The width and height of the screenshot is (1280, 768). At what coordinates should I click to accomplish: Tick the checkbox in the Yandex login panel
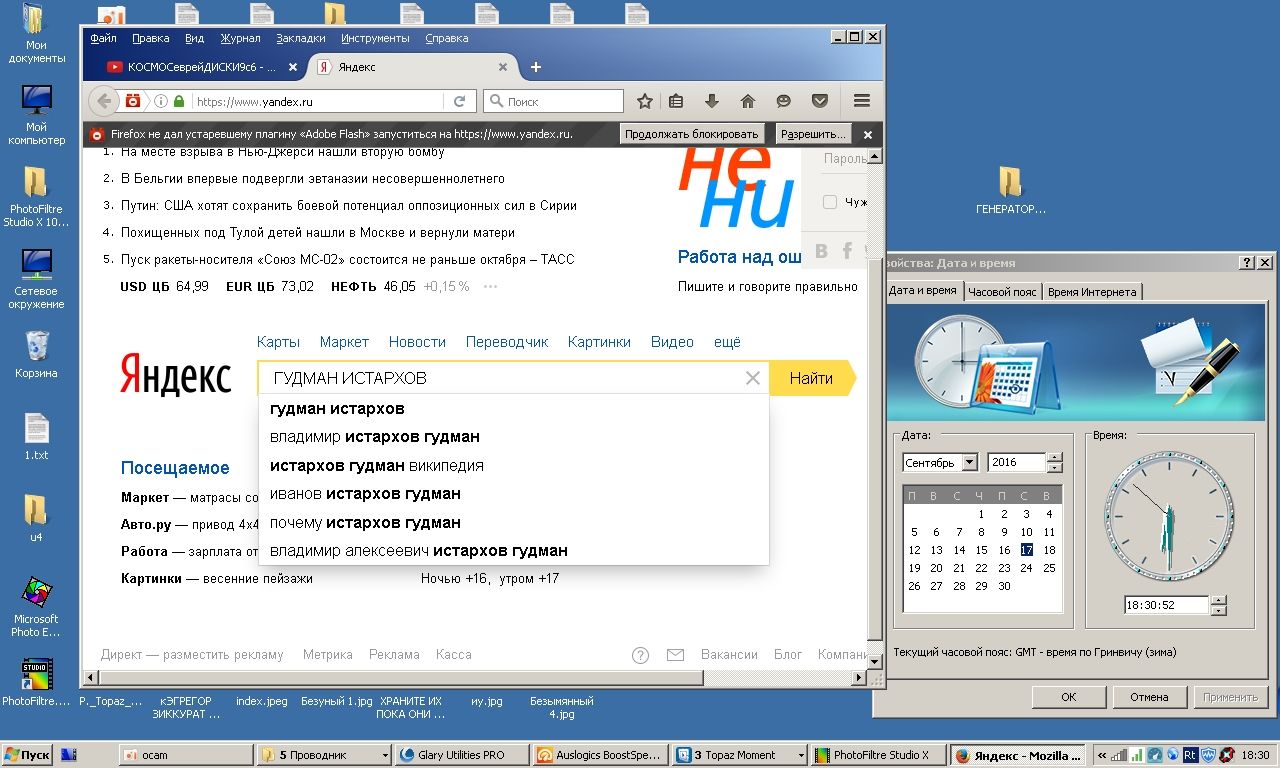[830, 202]
